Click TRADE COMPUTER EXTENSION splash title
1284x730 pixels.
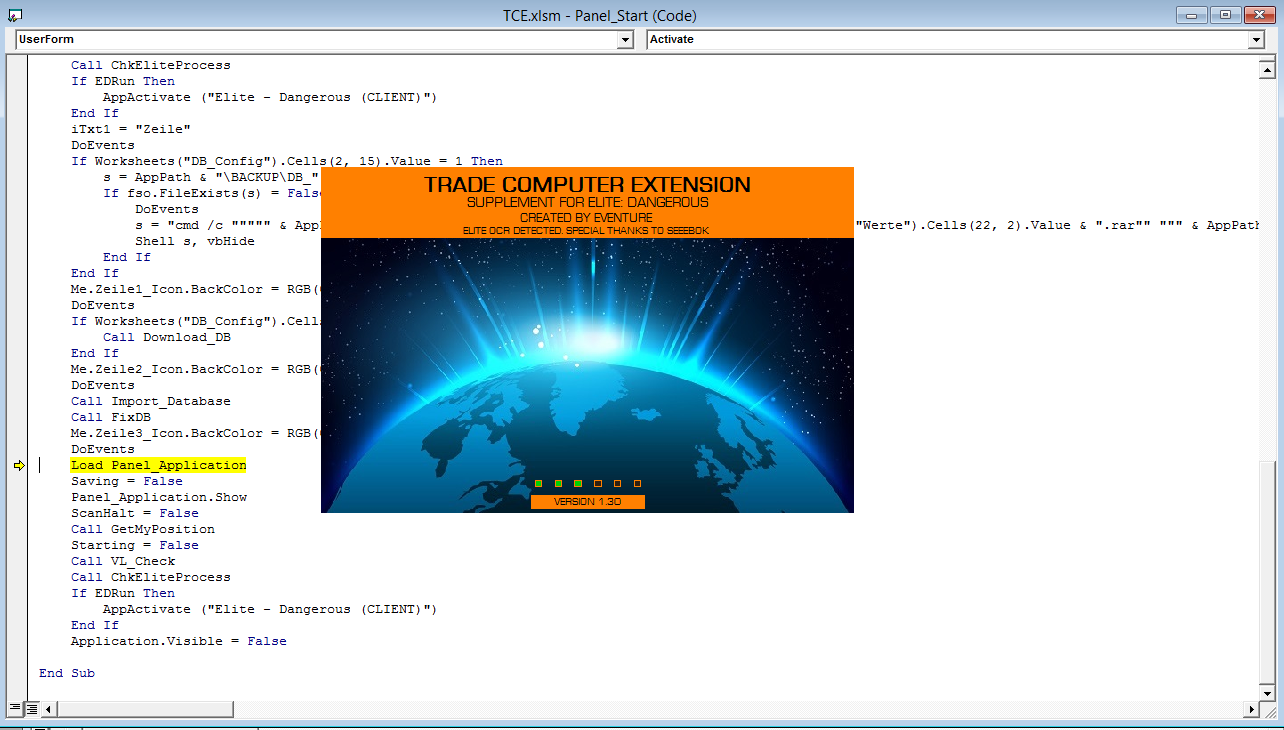tap(587, 184)
